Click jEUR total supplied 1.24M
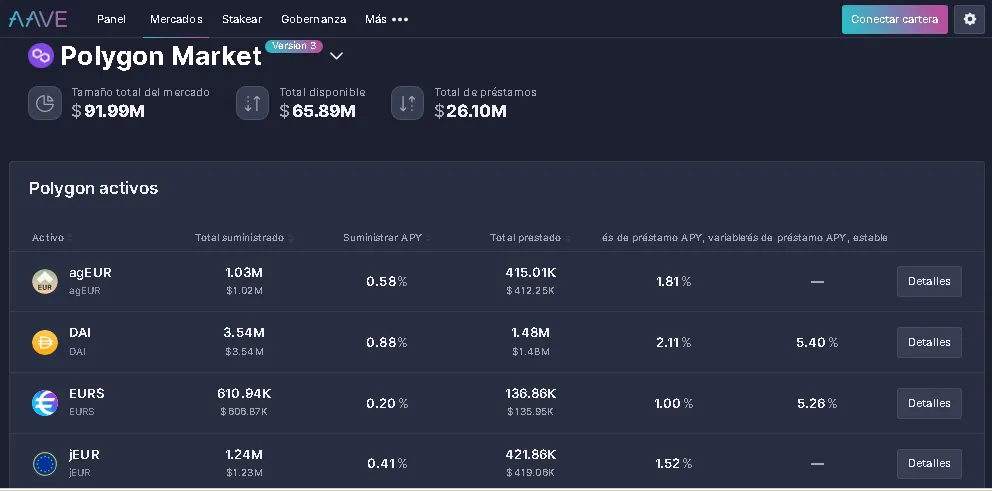Viewport: 992px width, 491px height. [x=244, y=454]
